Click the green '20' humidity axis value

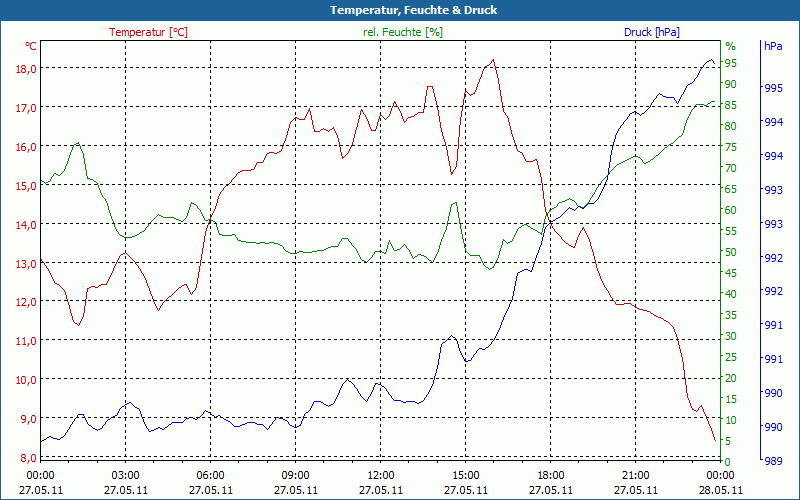coord(731,378)
